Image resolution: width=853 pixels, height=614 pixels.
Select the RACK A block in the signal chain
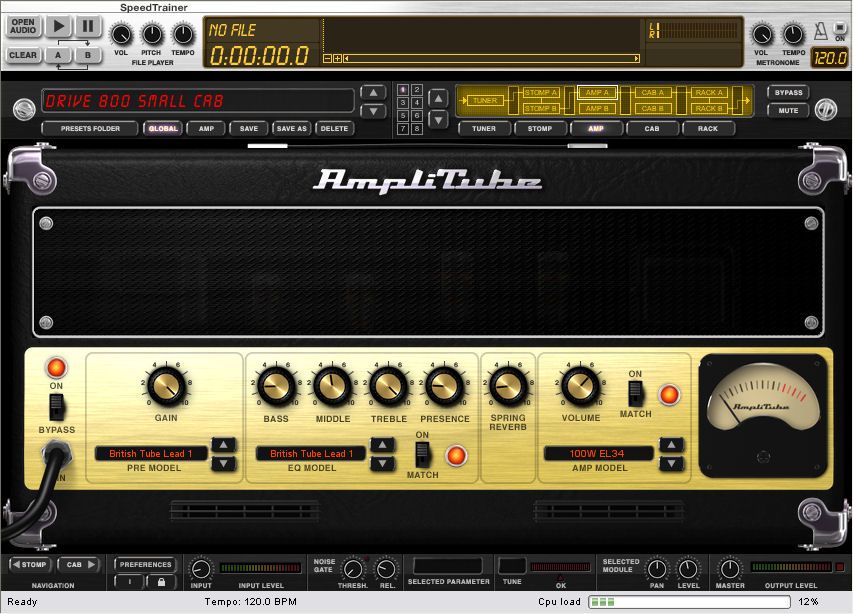(x=709, y=92)
